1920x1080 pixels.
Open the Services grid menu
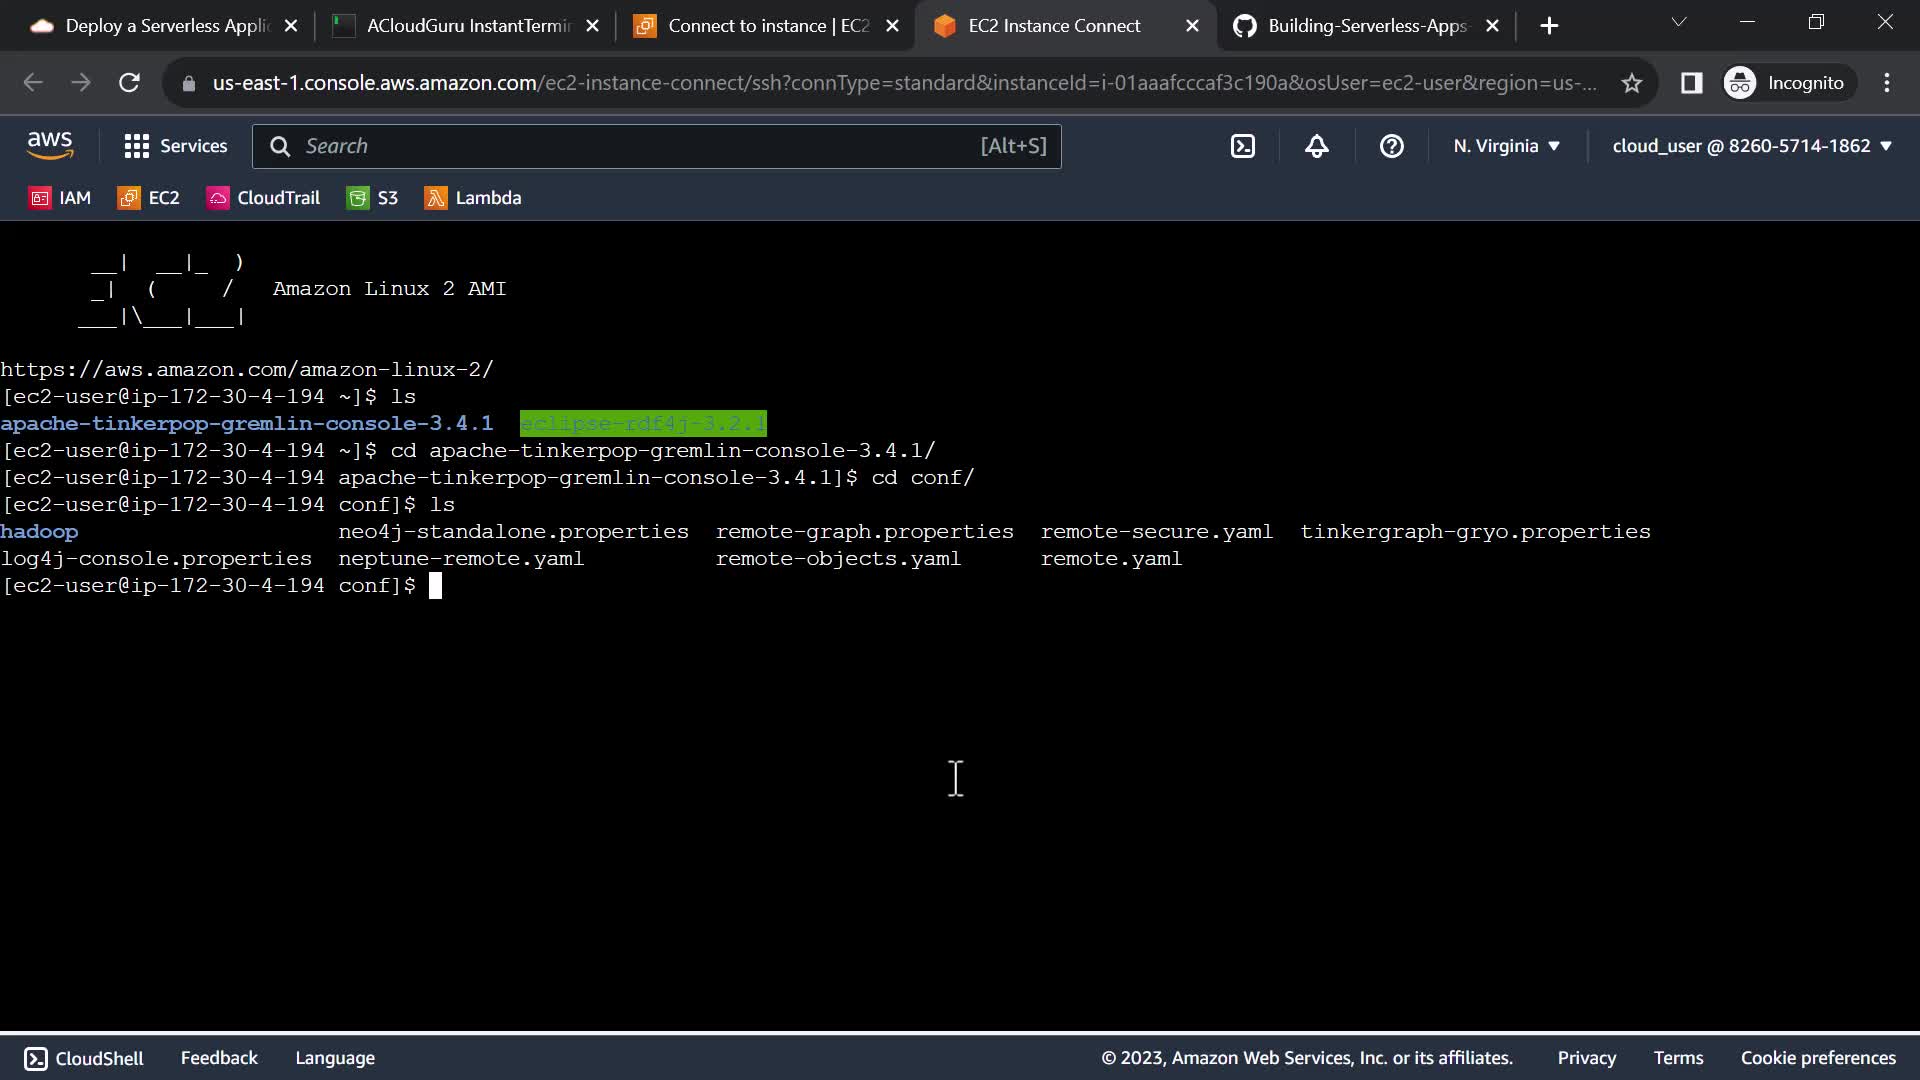click(176, 146)
